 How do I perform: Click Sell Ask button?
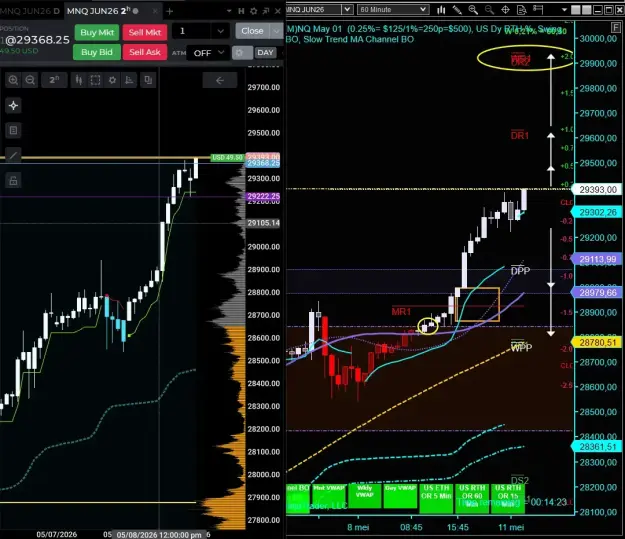tap(145, 52)
